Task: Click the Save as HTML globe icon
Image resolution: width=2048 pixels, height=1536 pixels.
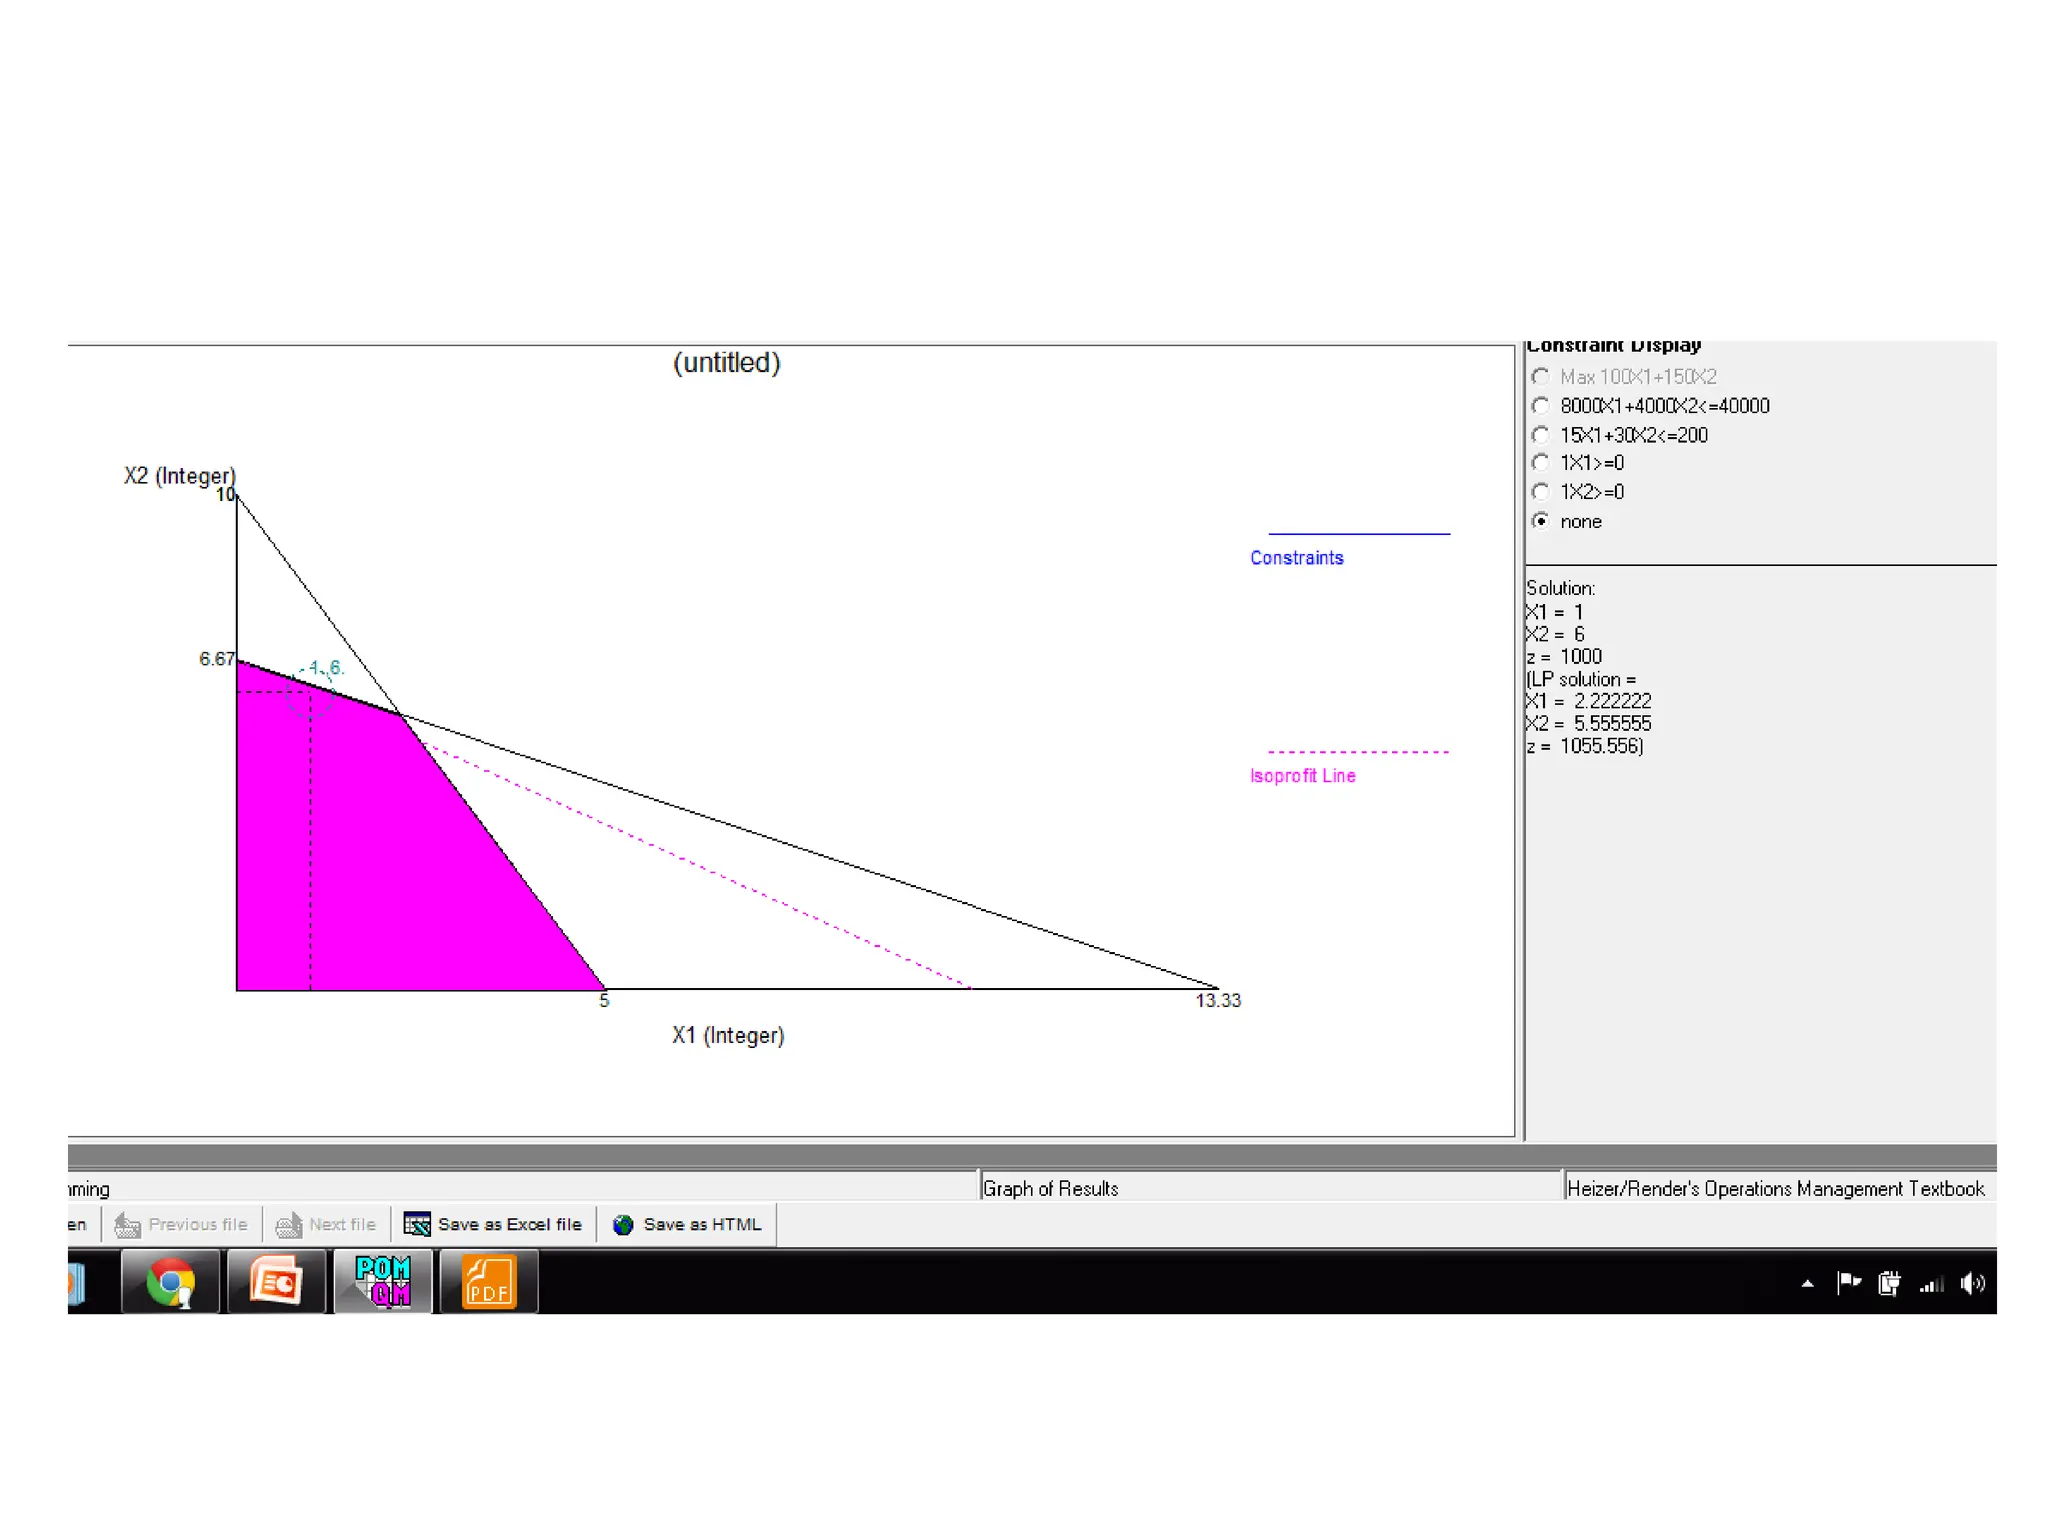Action: [623, 1224]
